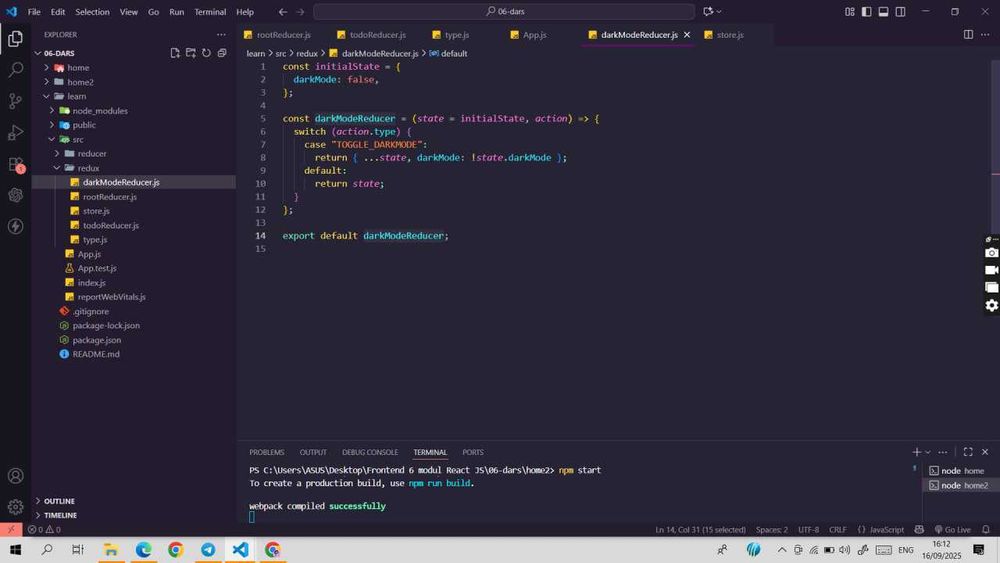Open the Terminal menu
Image resolution: width=1000 pixels, height=563 pixels.
click(210, 11)
